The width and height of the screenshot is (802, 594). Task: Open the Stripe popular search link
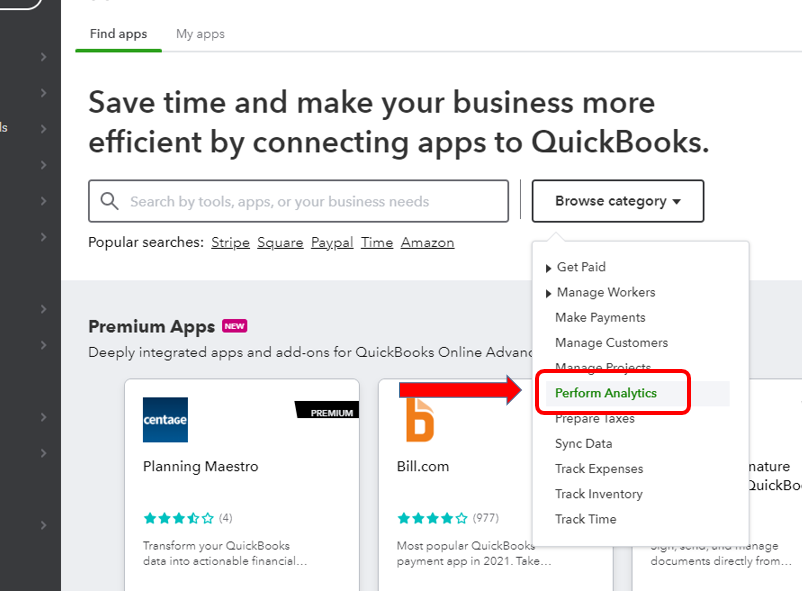(230, 242)
